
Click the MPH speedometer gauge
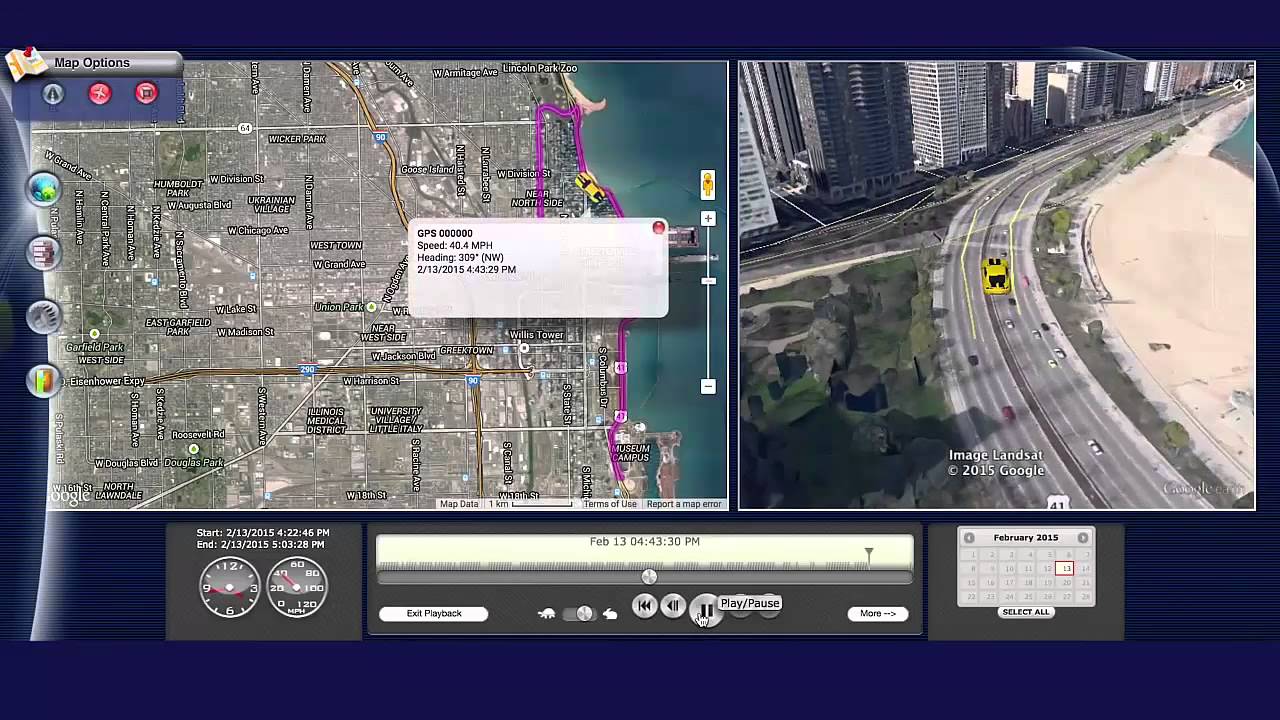click(297, 587)
